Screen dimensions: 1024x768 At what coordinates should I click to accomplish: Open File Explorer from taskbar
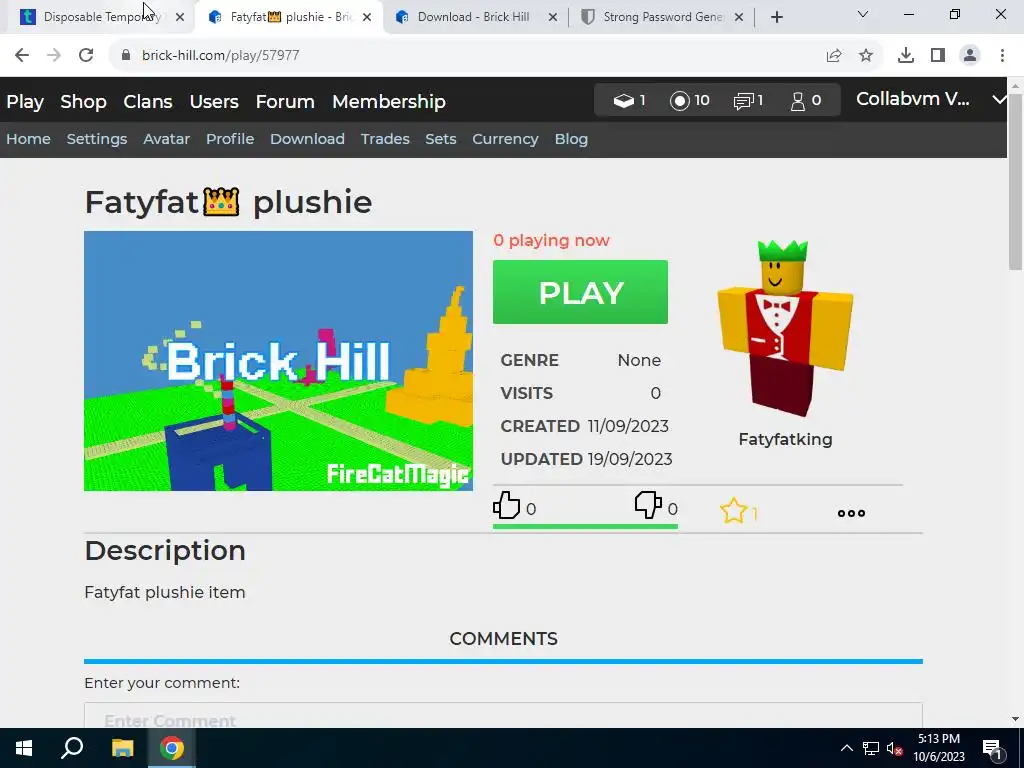pyautogui.click(x=122, y=748)
